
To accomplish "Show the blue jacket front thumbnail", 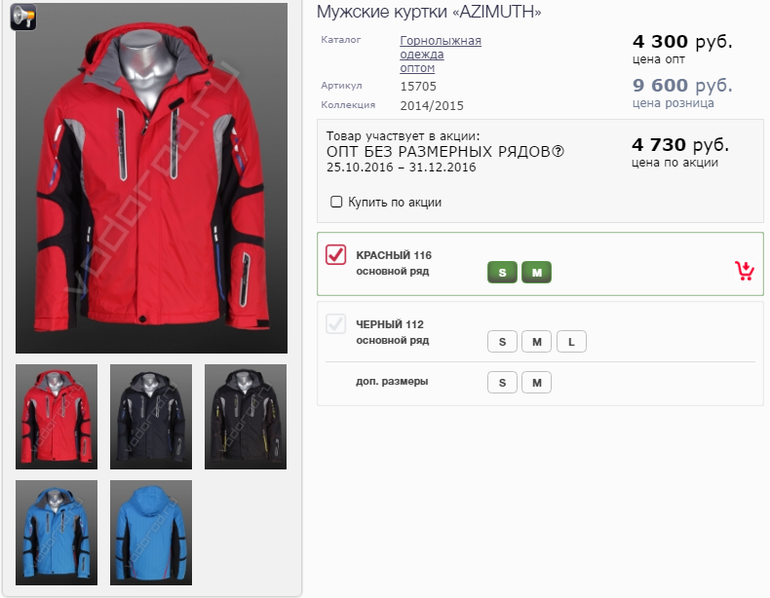I will point(56,532).
